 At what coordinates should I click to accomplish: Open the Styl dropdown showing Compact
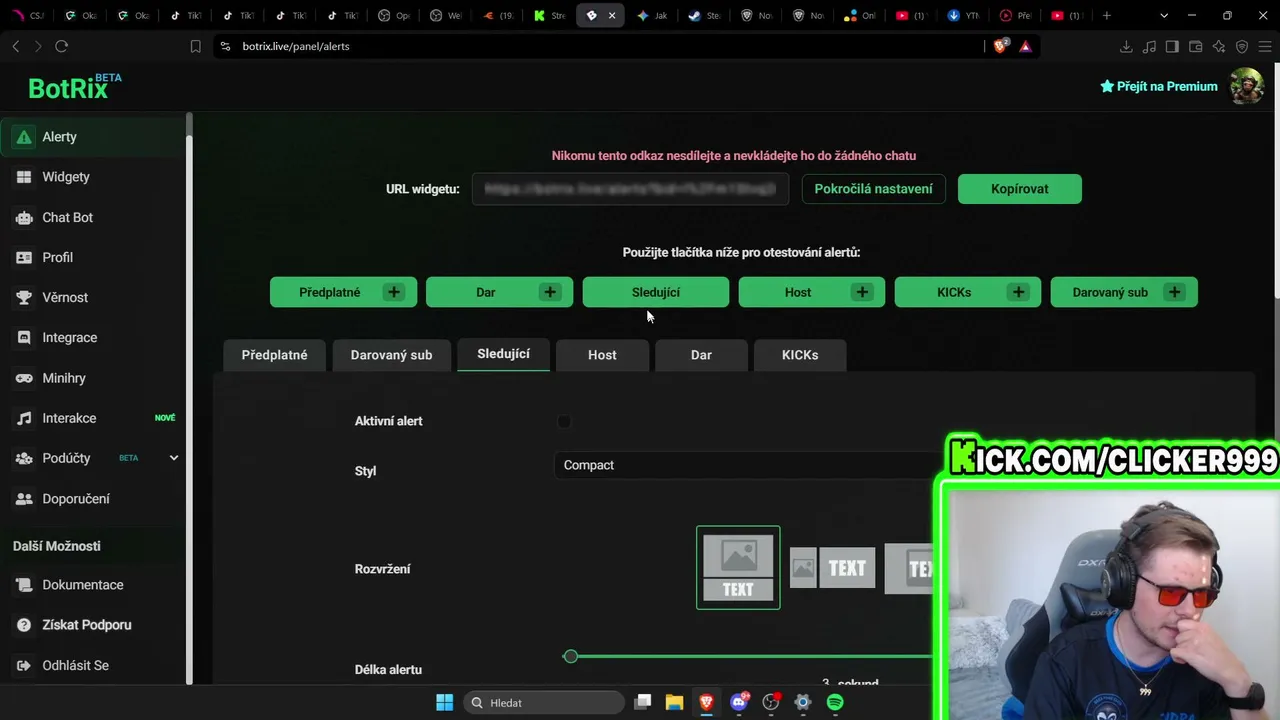pyautogui.click(x=745, y=465)
